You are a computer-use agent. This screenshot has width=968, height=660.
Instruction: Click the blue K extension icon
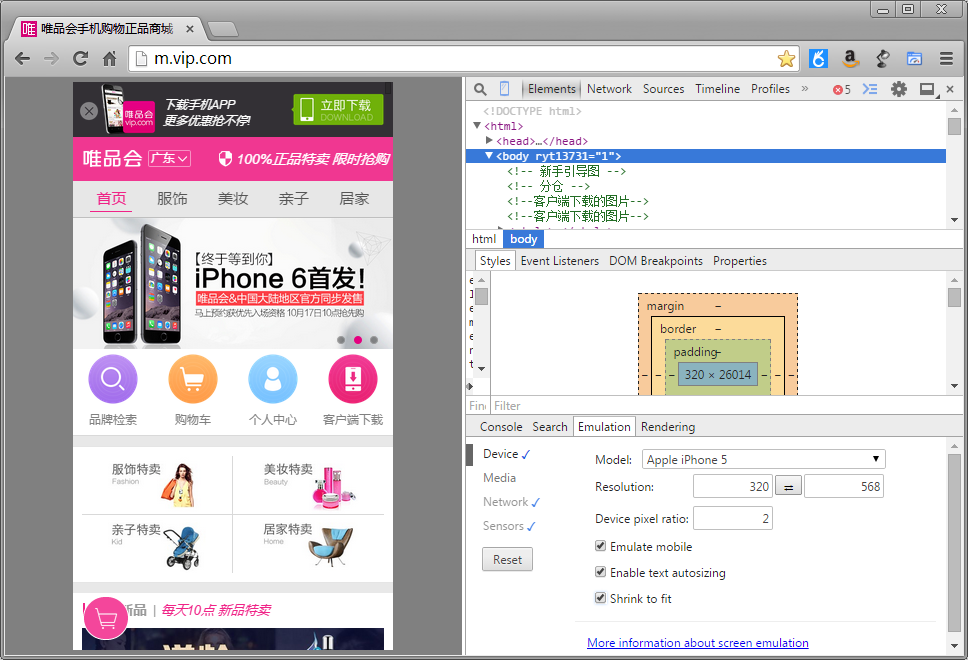819,59
